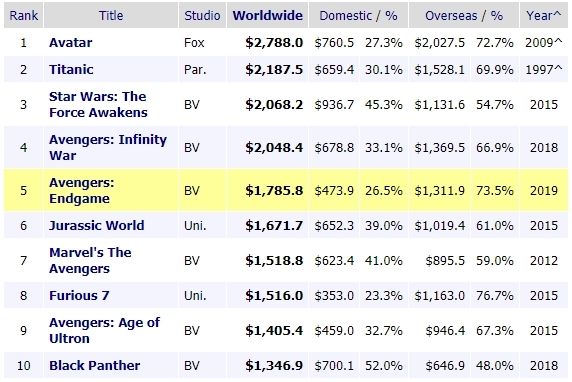This screenshot has height=382, width=572.
Task: Click the Fox studio cell for Avatar
Action: [x=194, y=43]
